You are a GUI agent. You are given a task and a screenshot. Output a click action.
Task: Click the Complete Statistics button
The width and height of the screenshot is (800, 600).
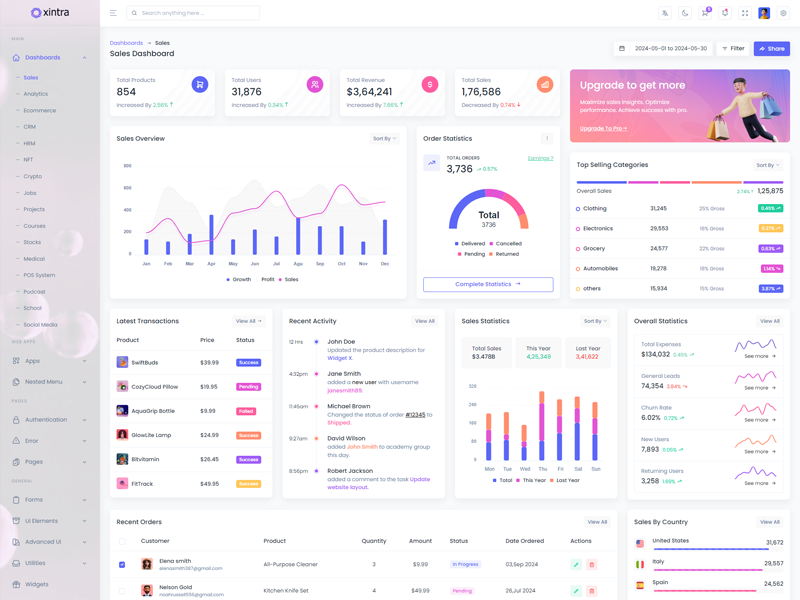pyautogui.click(x=488, y=284)
